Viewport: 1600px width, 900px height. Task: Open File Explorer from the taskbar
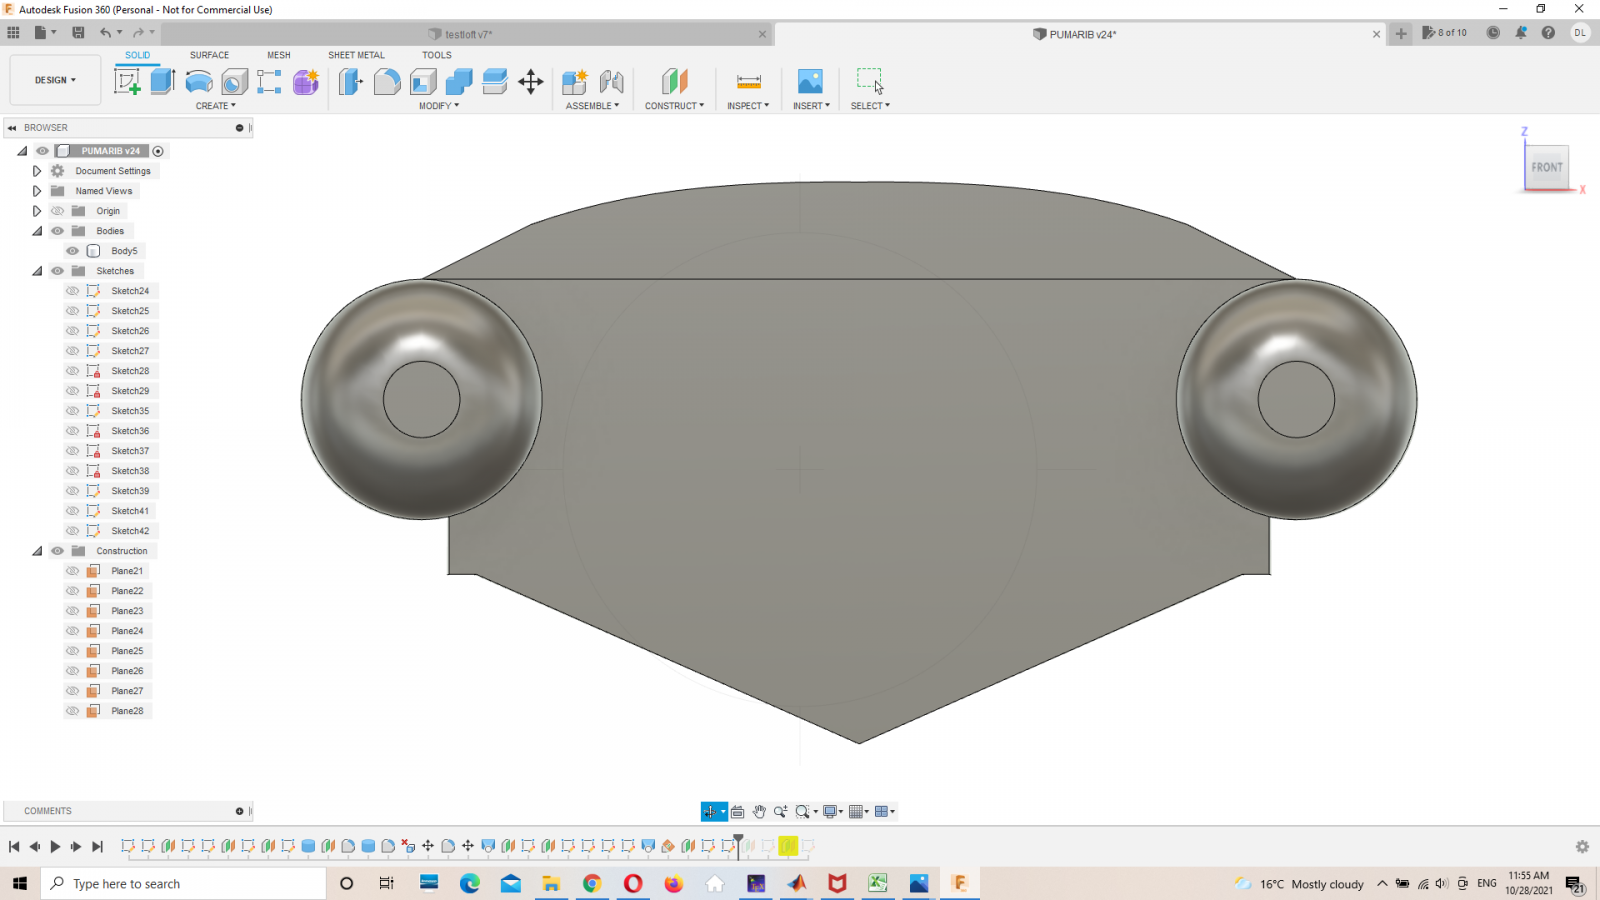click(551, 884)
